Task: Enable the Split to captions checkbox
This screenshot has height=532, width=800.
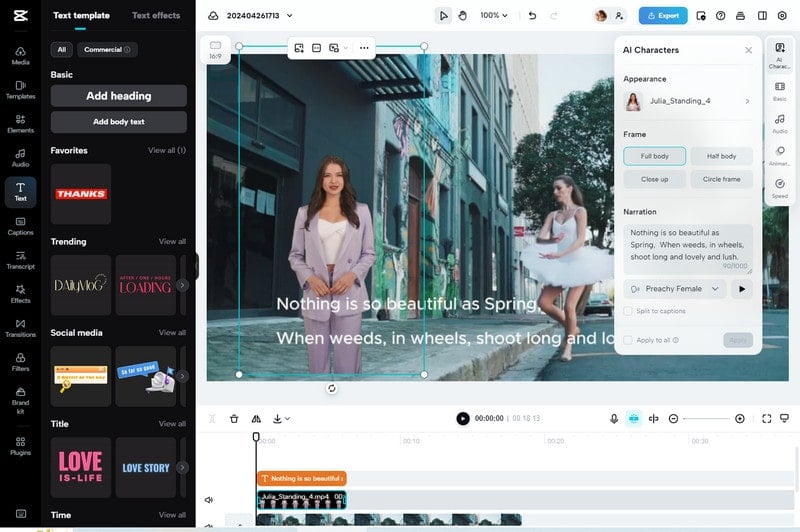Action: point(628,311)
